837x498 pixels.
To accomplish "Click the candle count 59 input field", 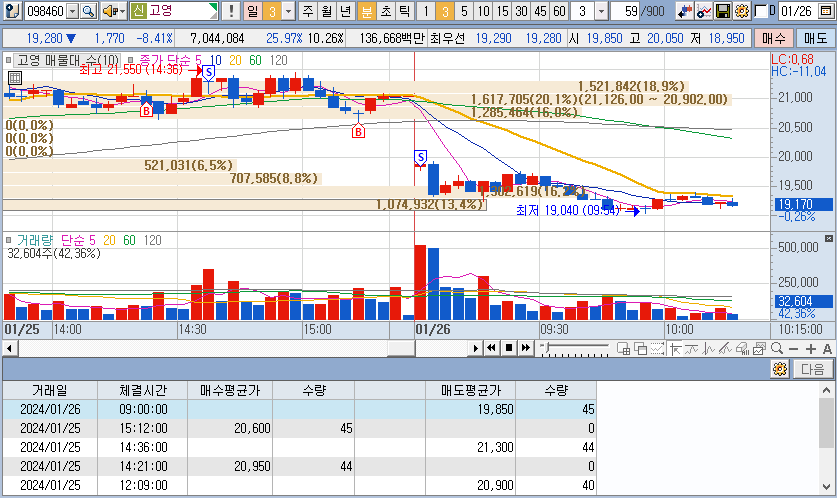I will pos(625,11).
